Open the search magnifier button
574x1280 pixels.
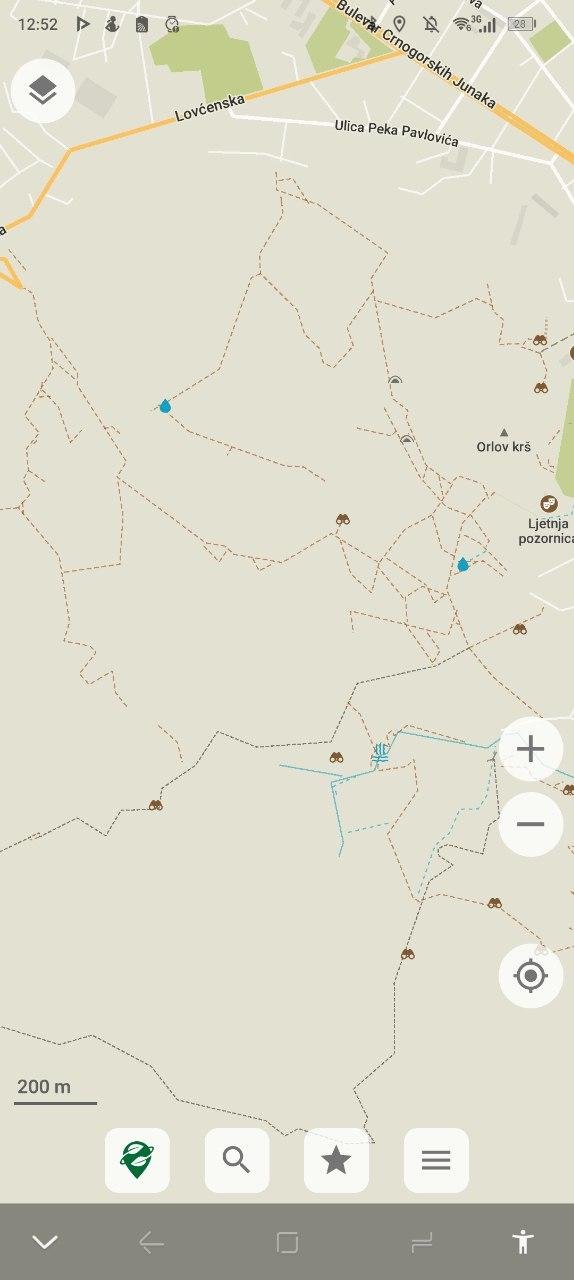click(237, 1160)
